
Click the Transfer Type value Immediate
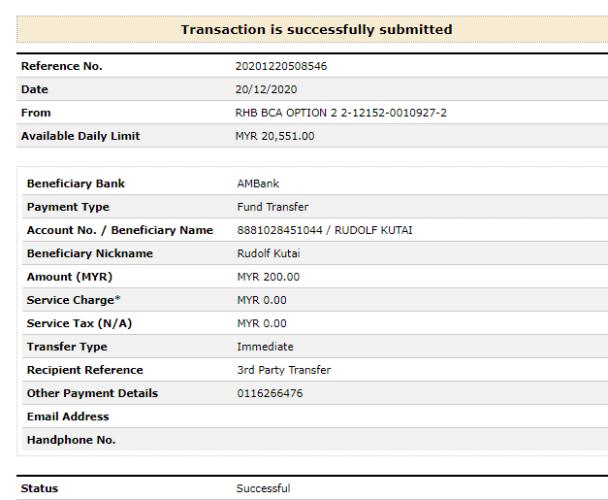pos(265,347)
